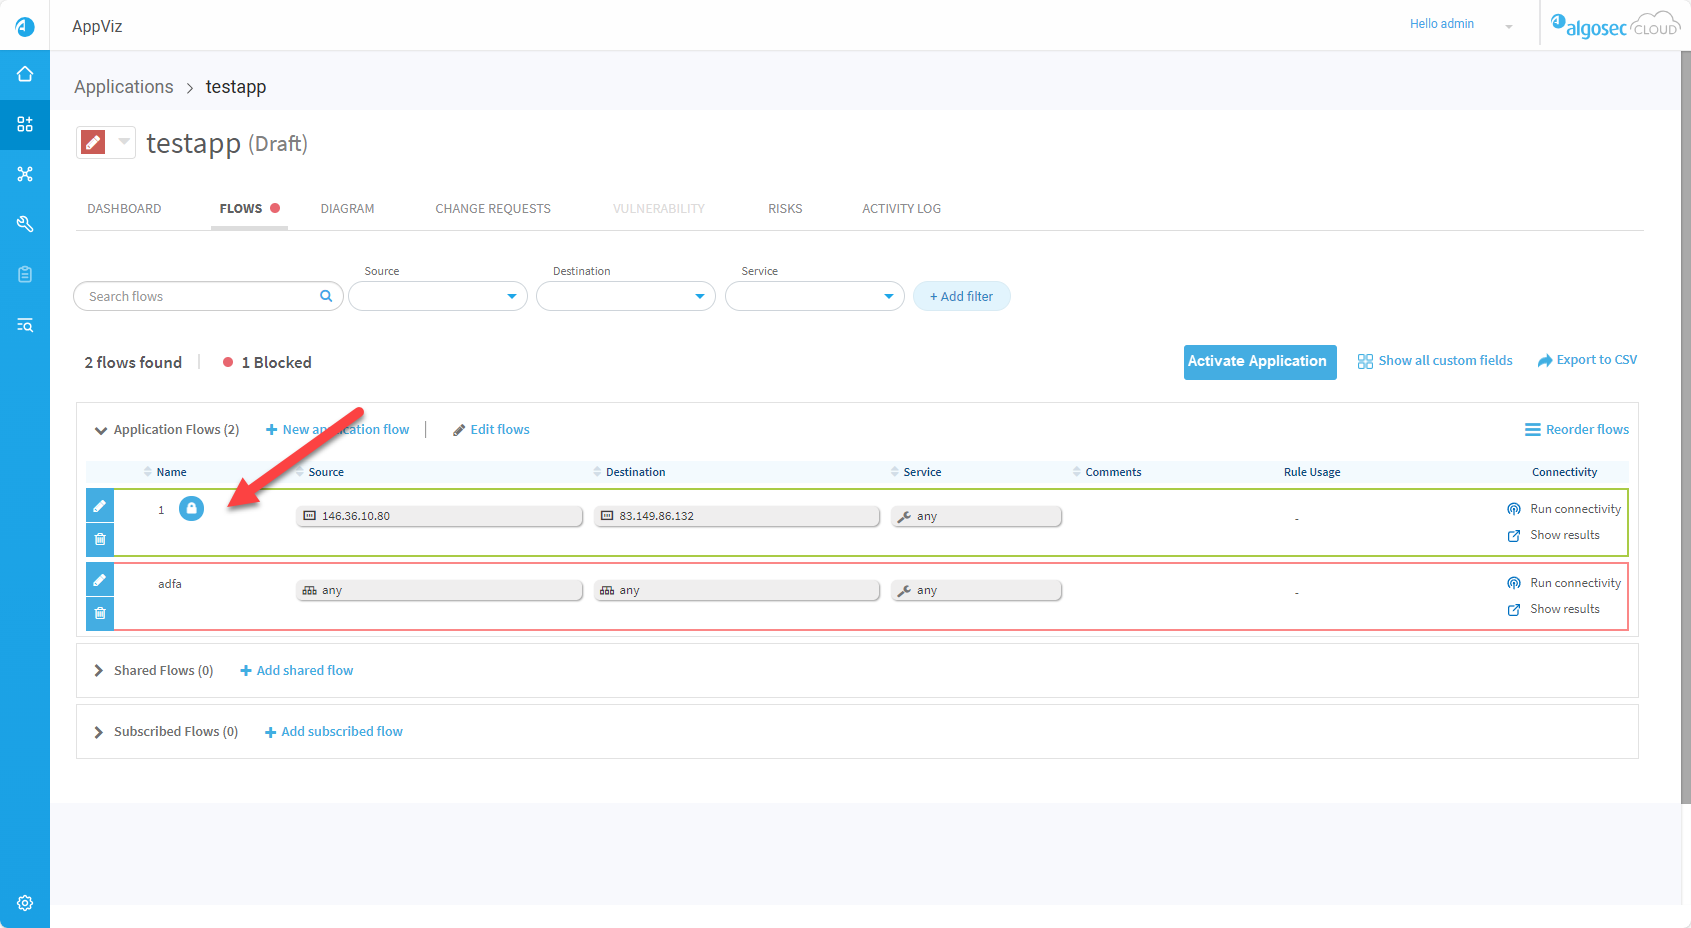Open the ACTIVITY LOG tab
This screenshot has width=1691, height=928.
tap(901, 209)
